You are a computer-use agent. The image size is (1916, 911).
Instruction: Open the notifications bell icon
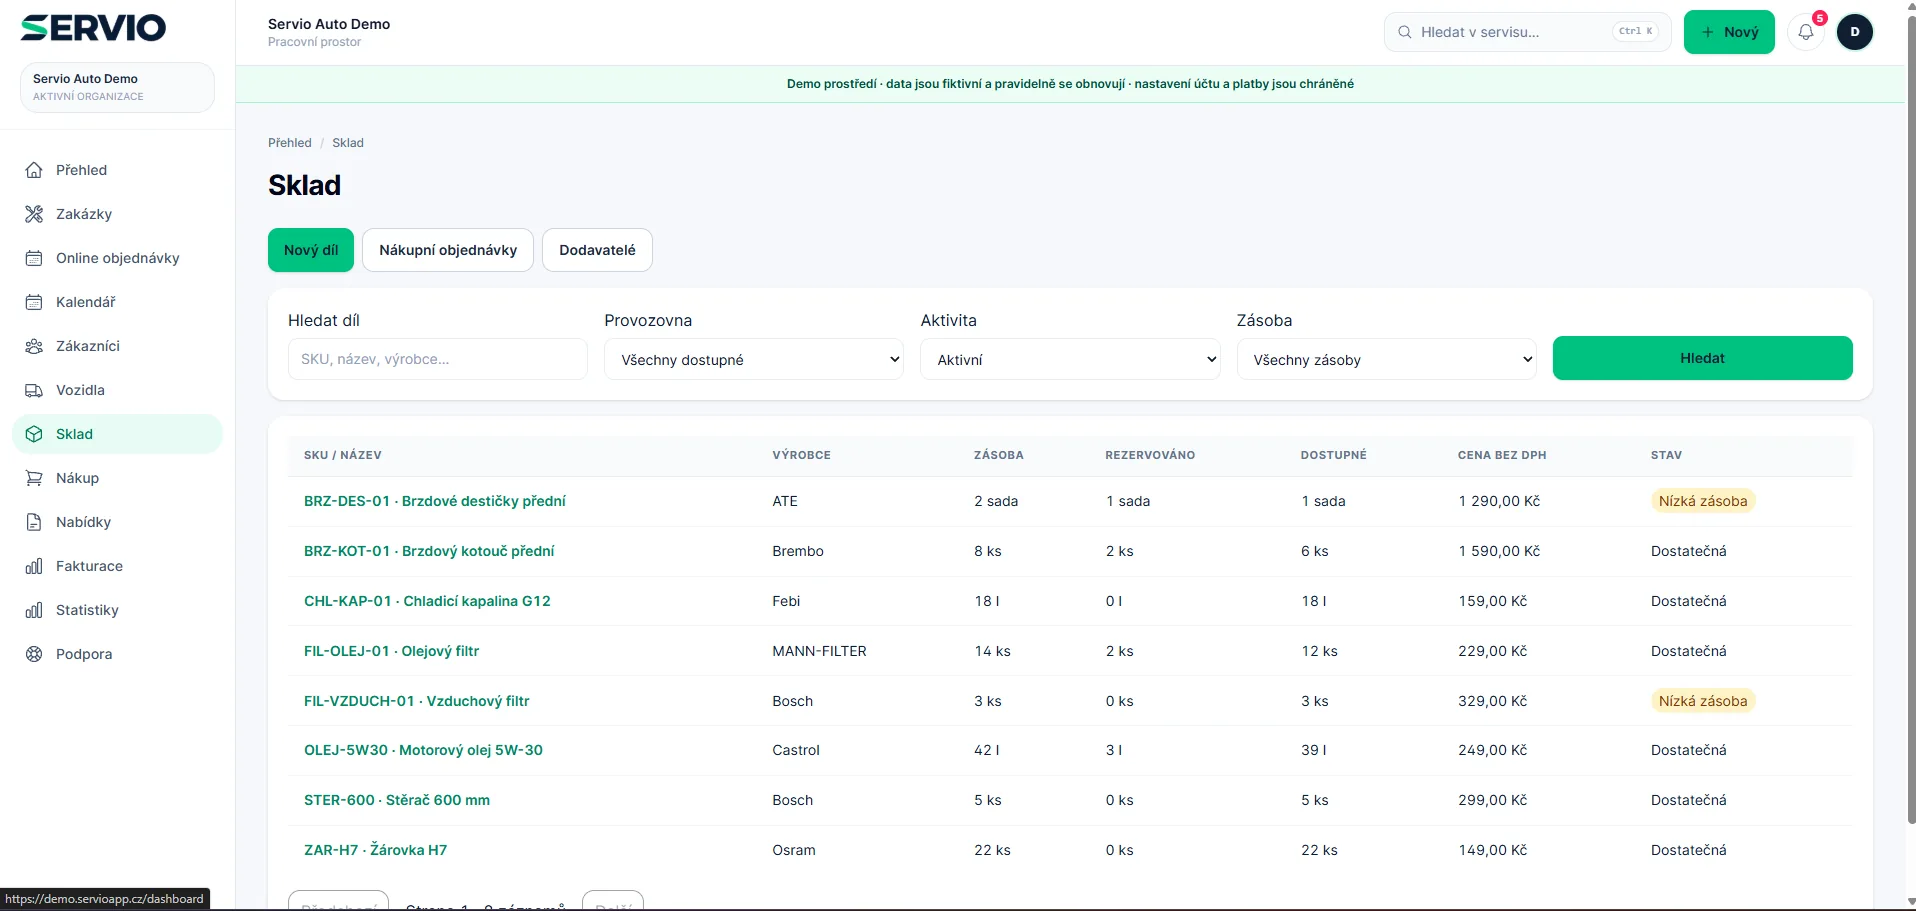[x=1806, y=32]
